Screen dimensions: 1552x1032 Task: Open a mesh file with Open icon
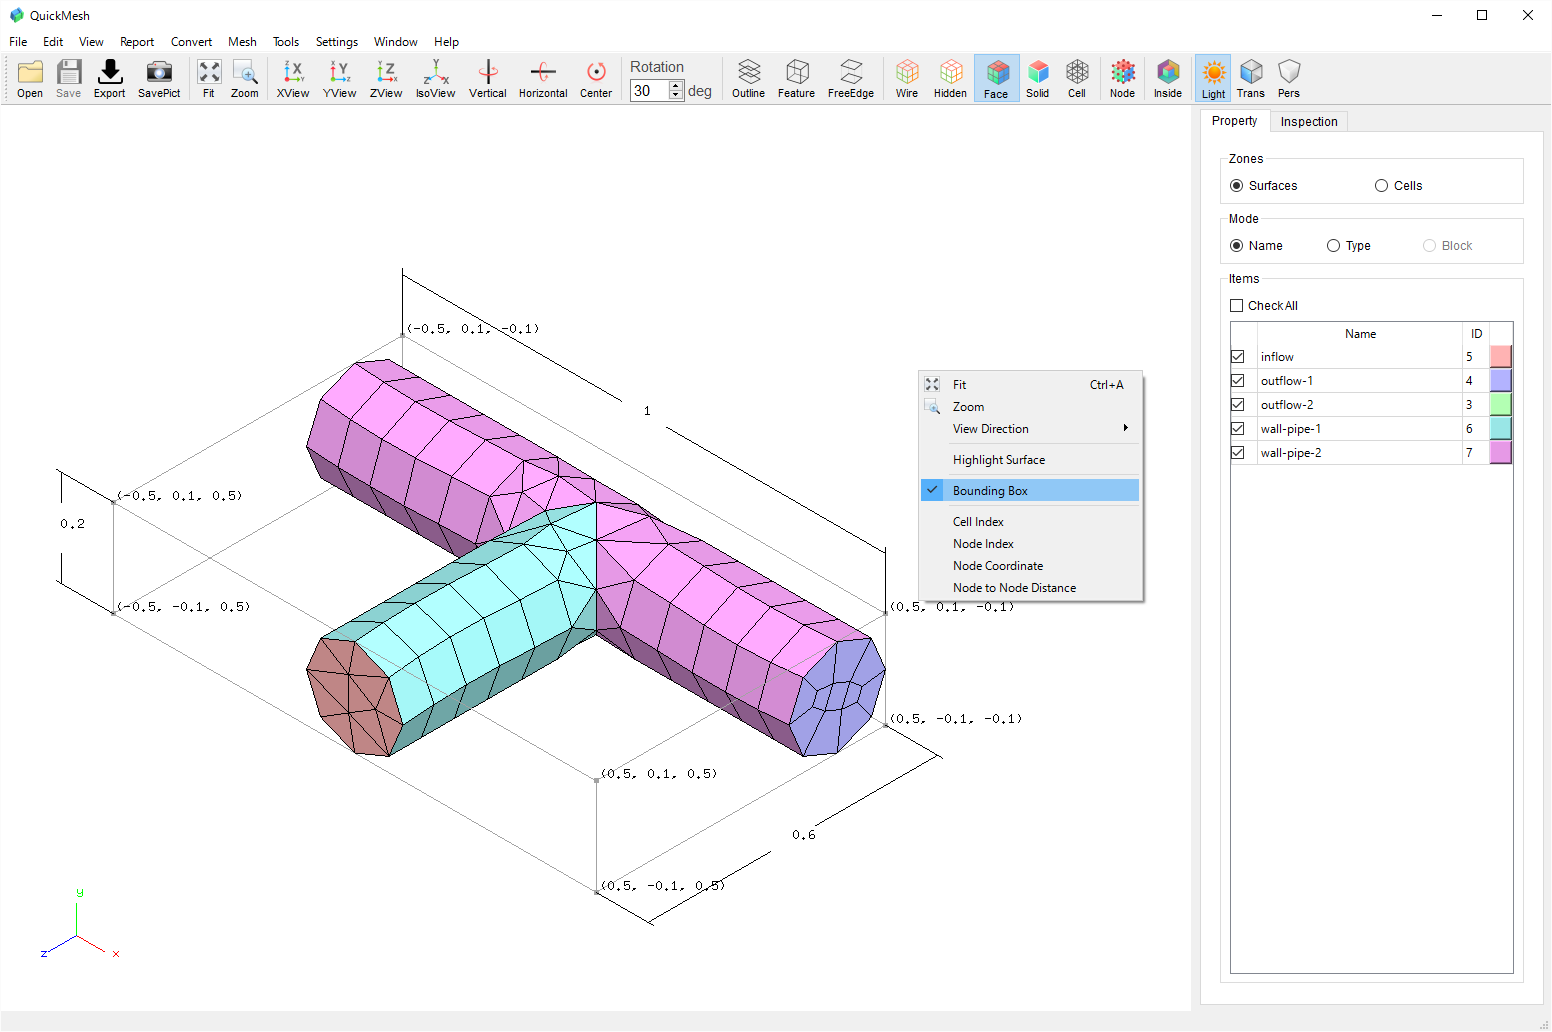(30, 78)
